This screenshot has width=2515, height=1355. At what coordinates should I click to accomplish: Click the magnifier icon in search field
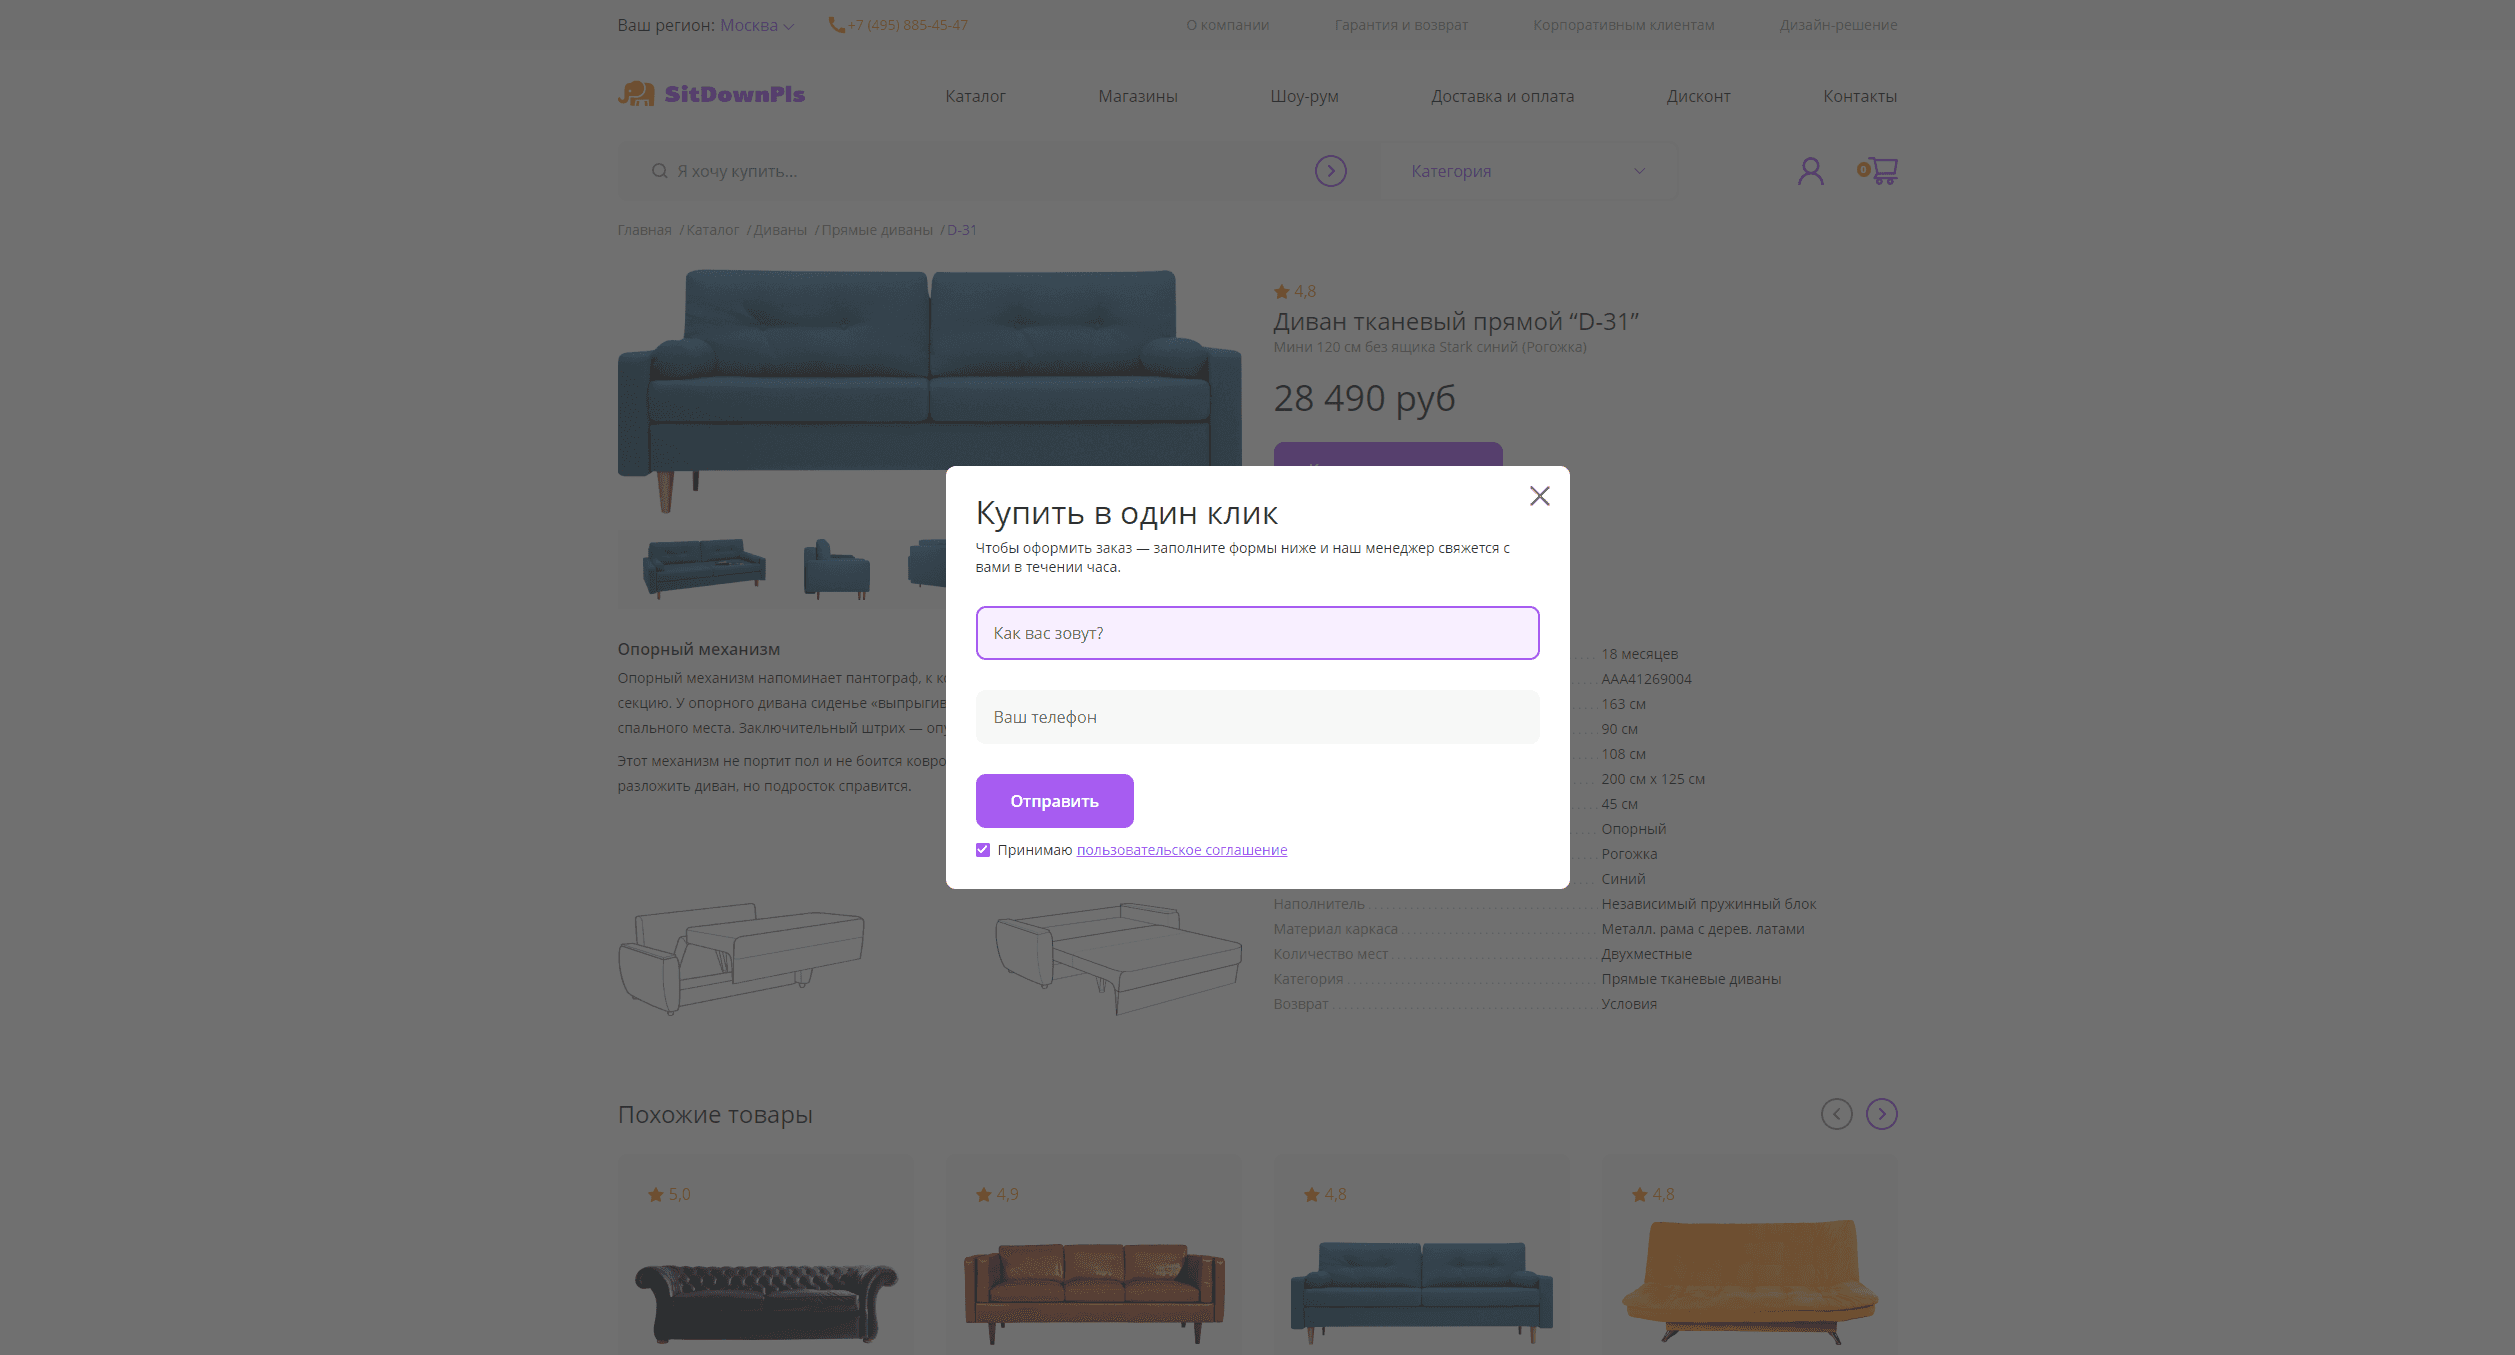(x=659, y=171)
